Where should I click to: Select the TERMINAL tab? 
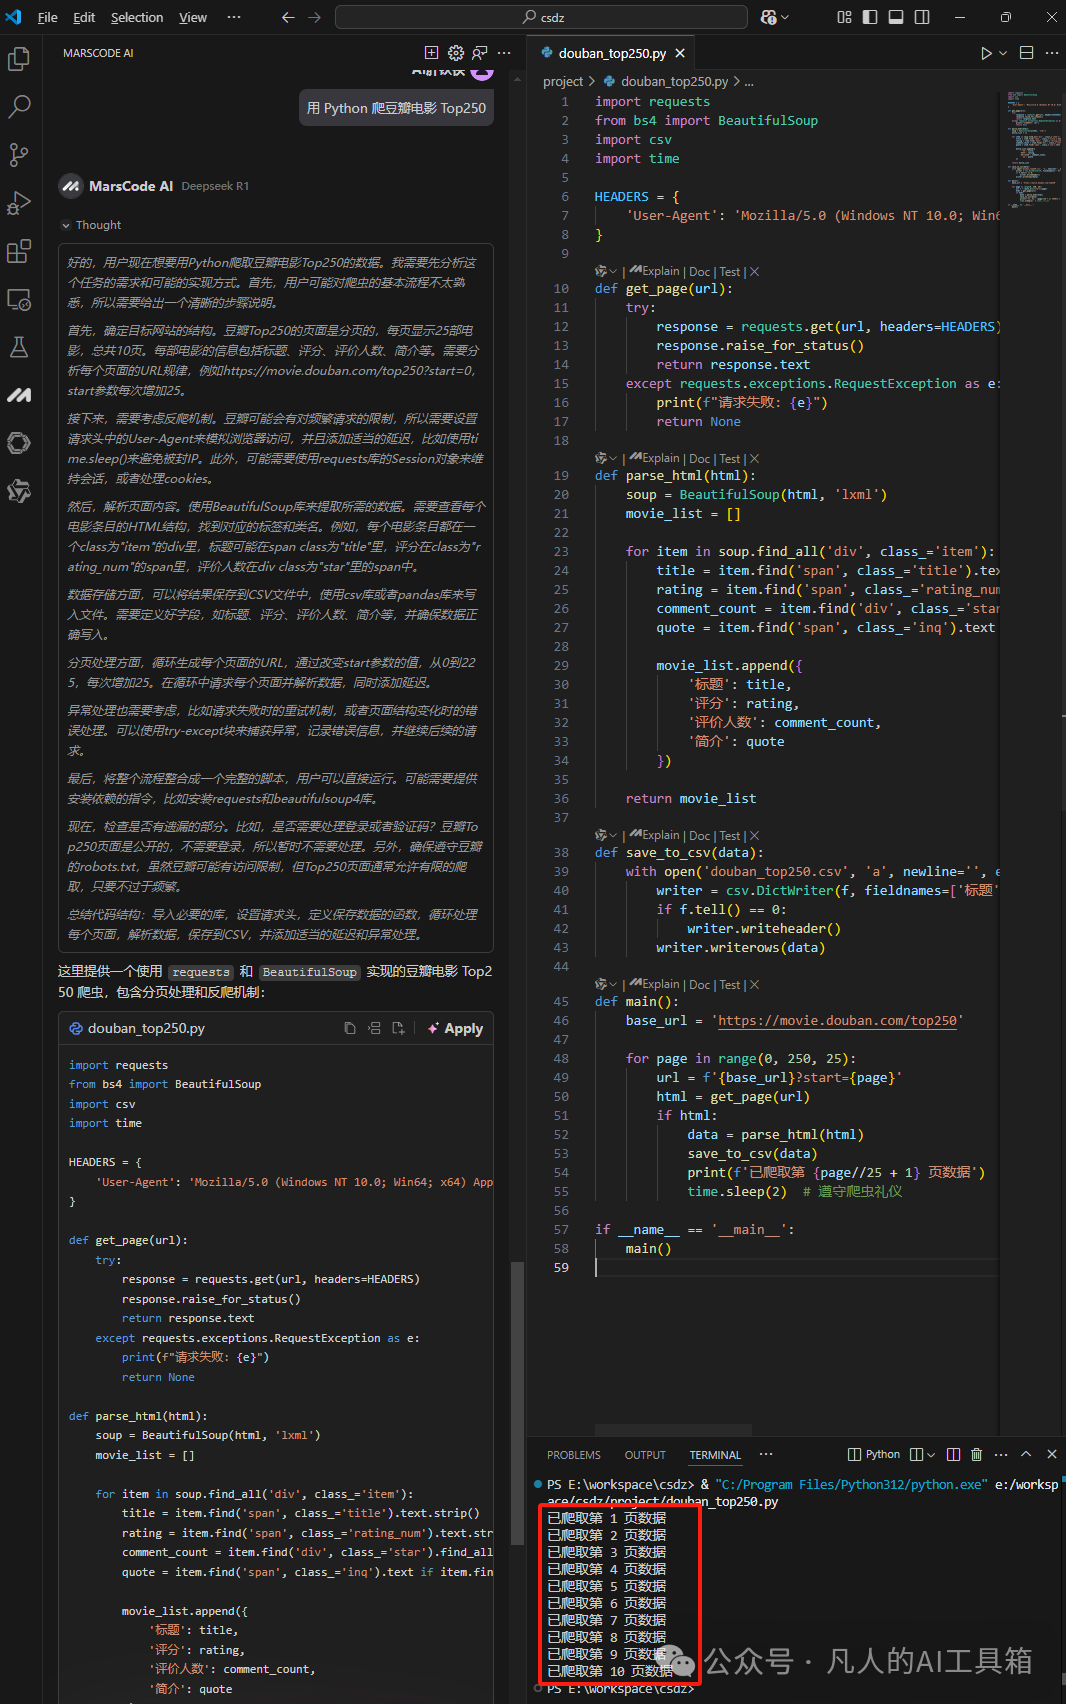click(715, 1455)
